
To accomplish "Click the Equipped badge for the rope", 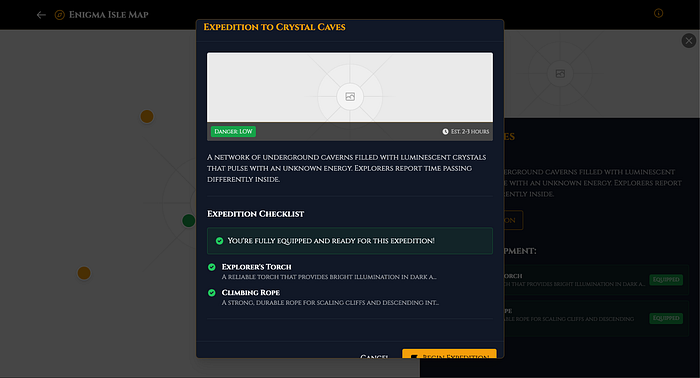I will click(x=666, y=318).
